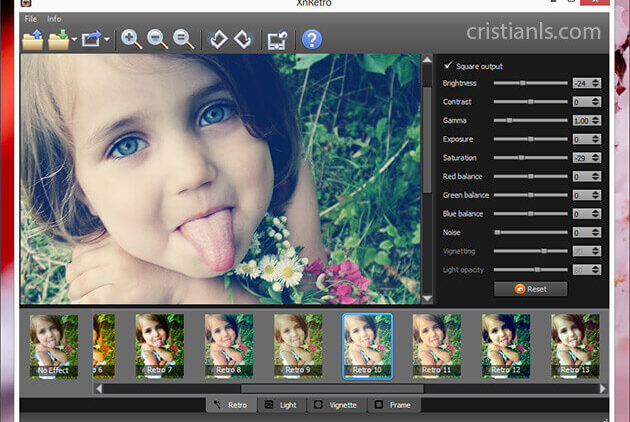This screenshot has width=630, height=422.
Task: Switch to the Light tab
Action: coord(282,405)
